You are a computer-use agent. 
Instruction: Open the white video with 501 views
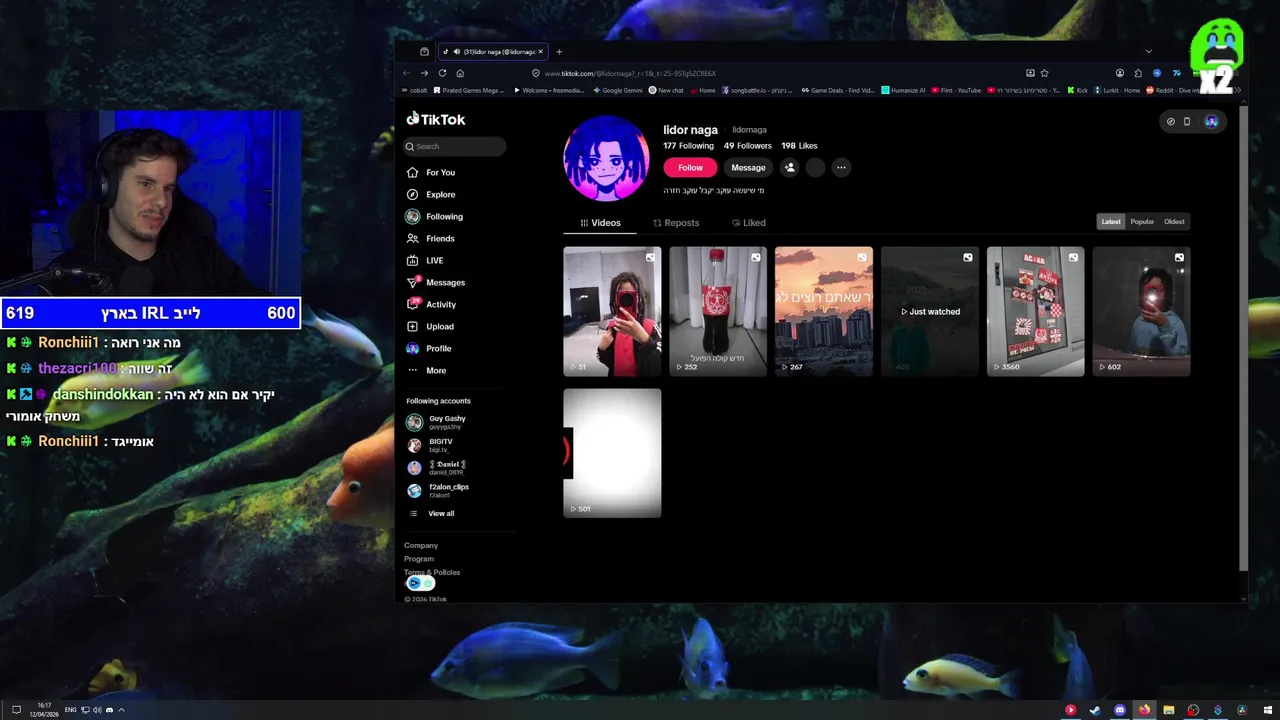(612, 453)
